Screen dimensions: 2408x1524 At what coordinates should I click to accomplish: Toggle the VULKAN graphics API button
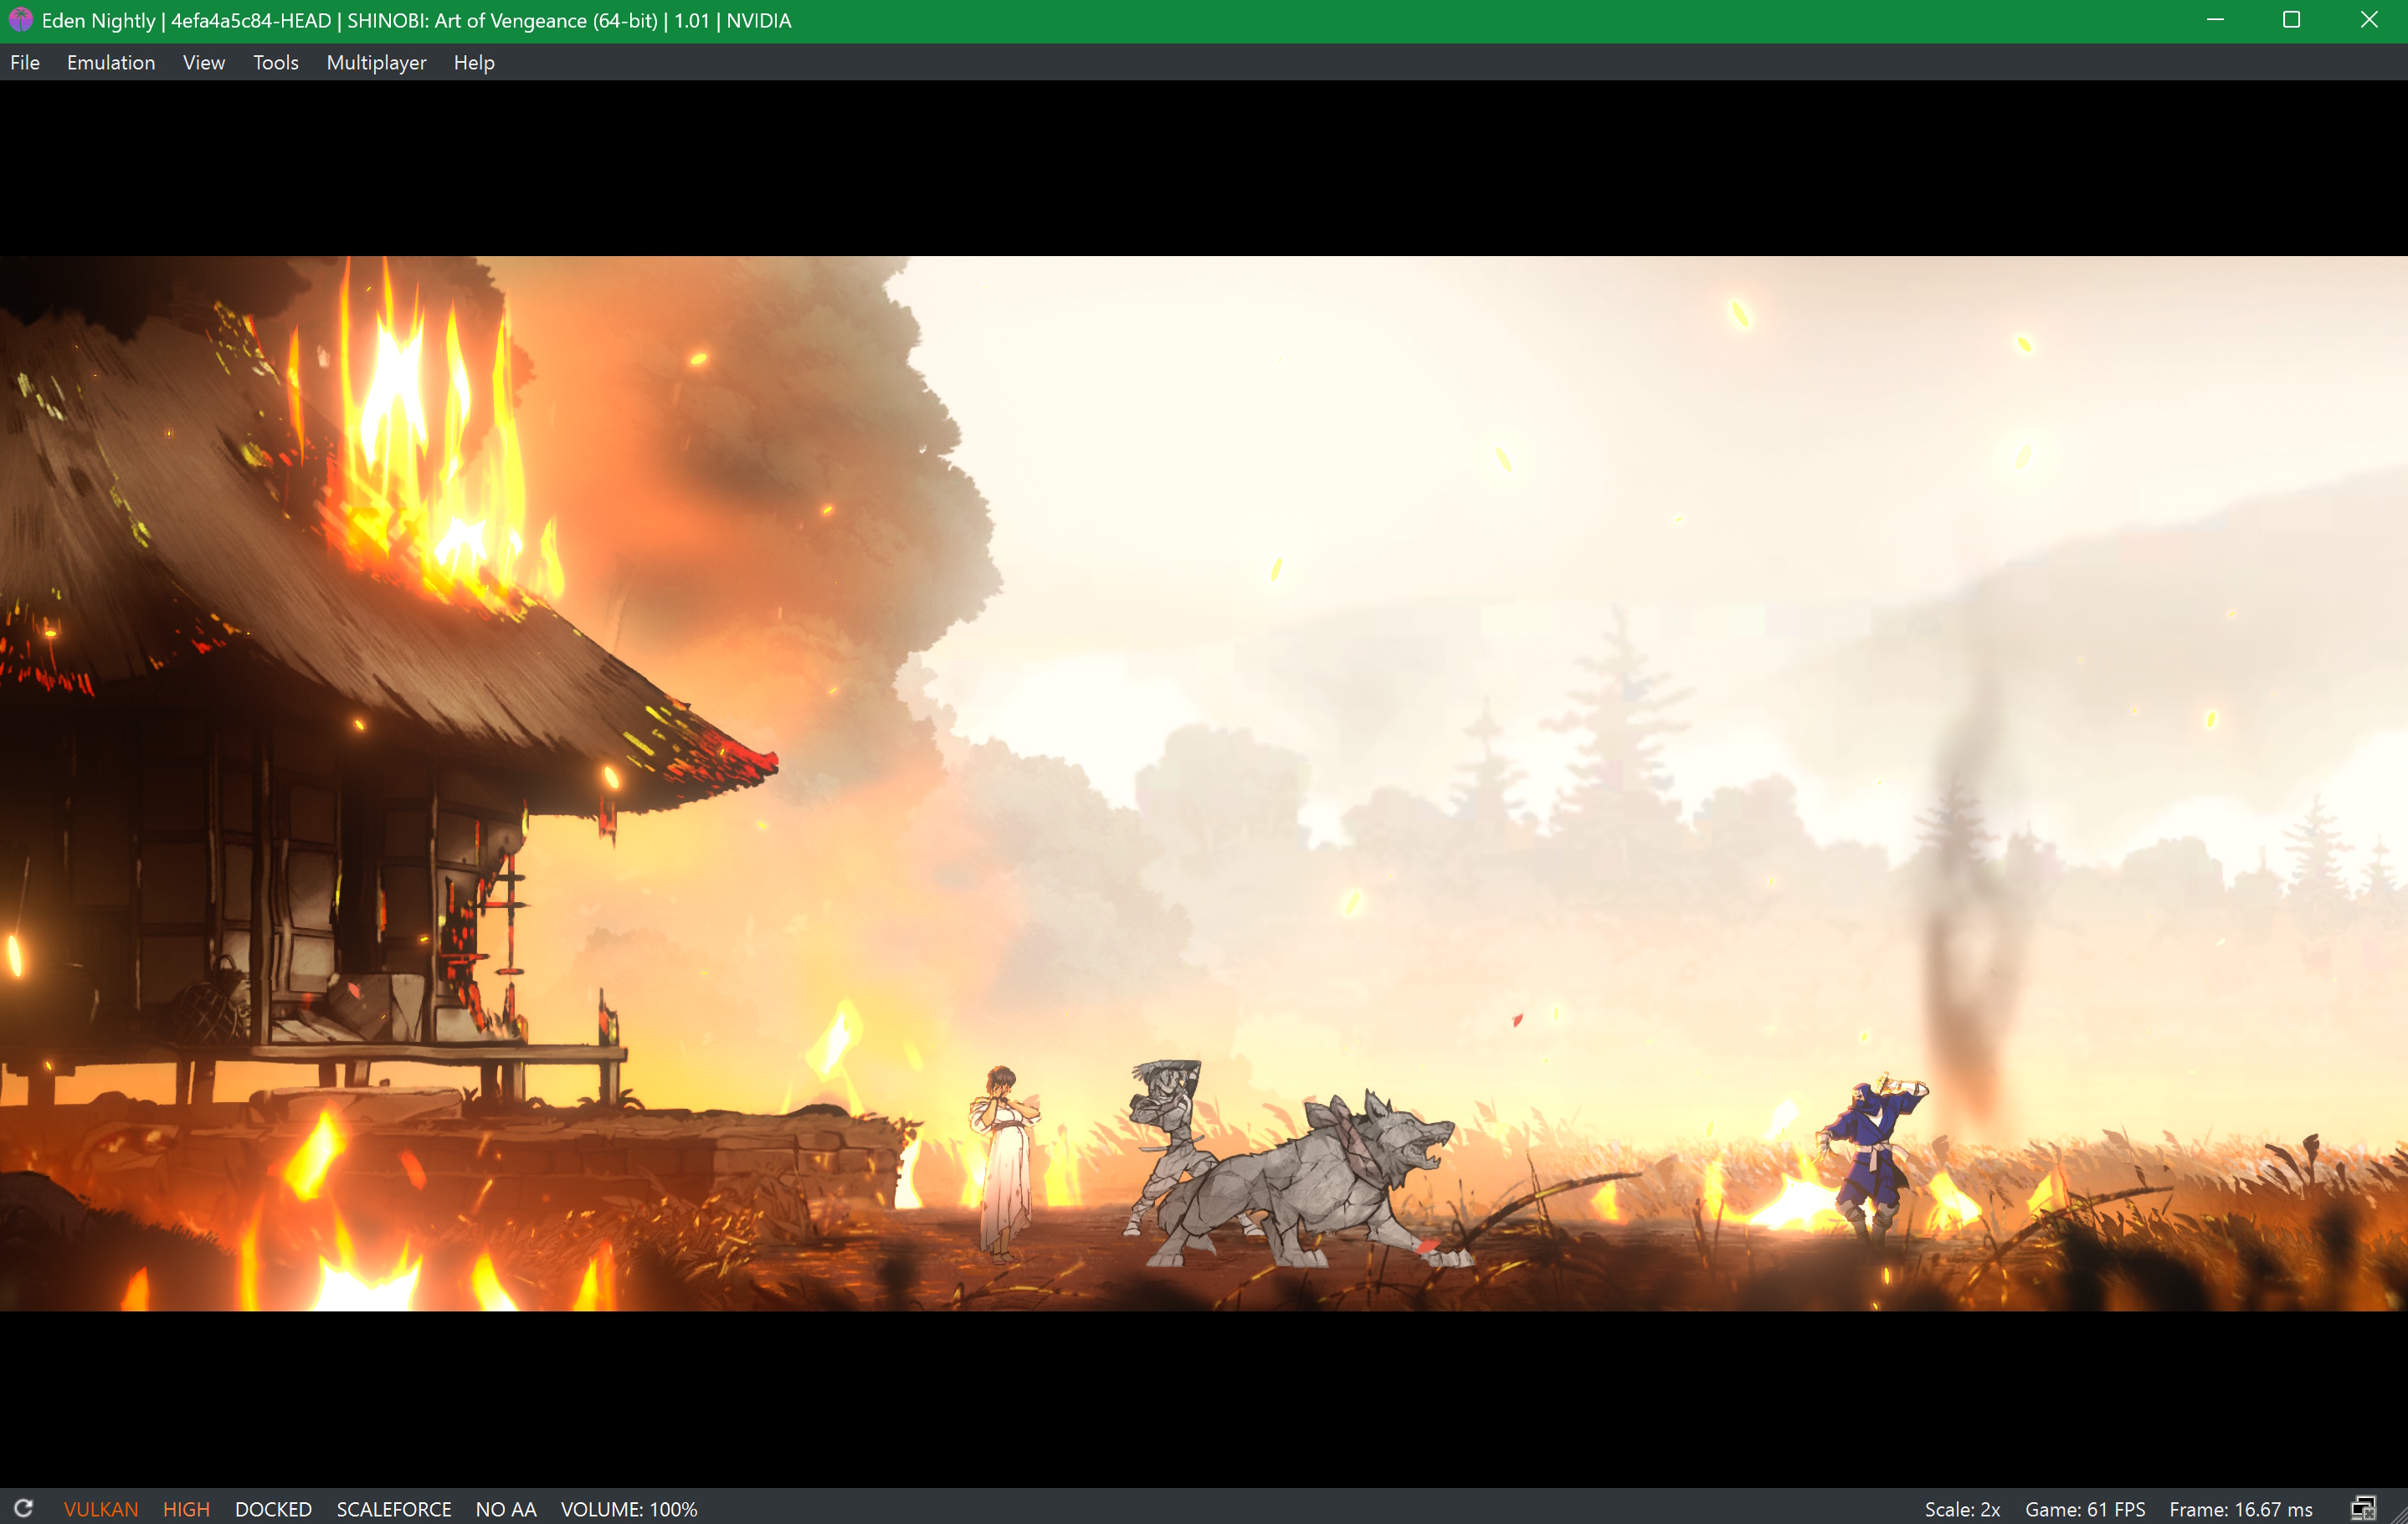pyautogui.click(x=101, y=1508)
